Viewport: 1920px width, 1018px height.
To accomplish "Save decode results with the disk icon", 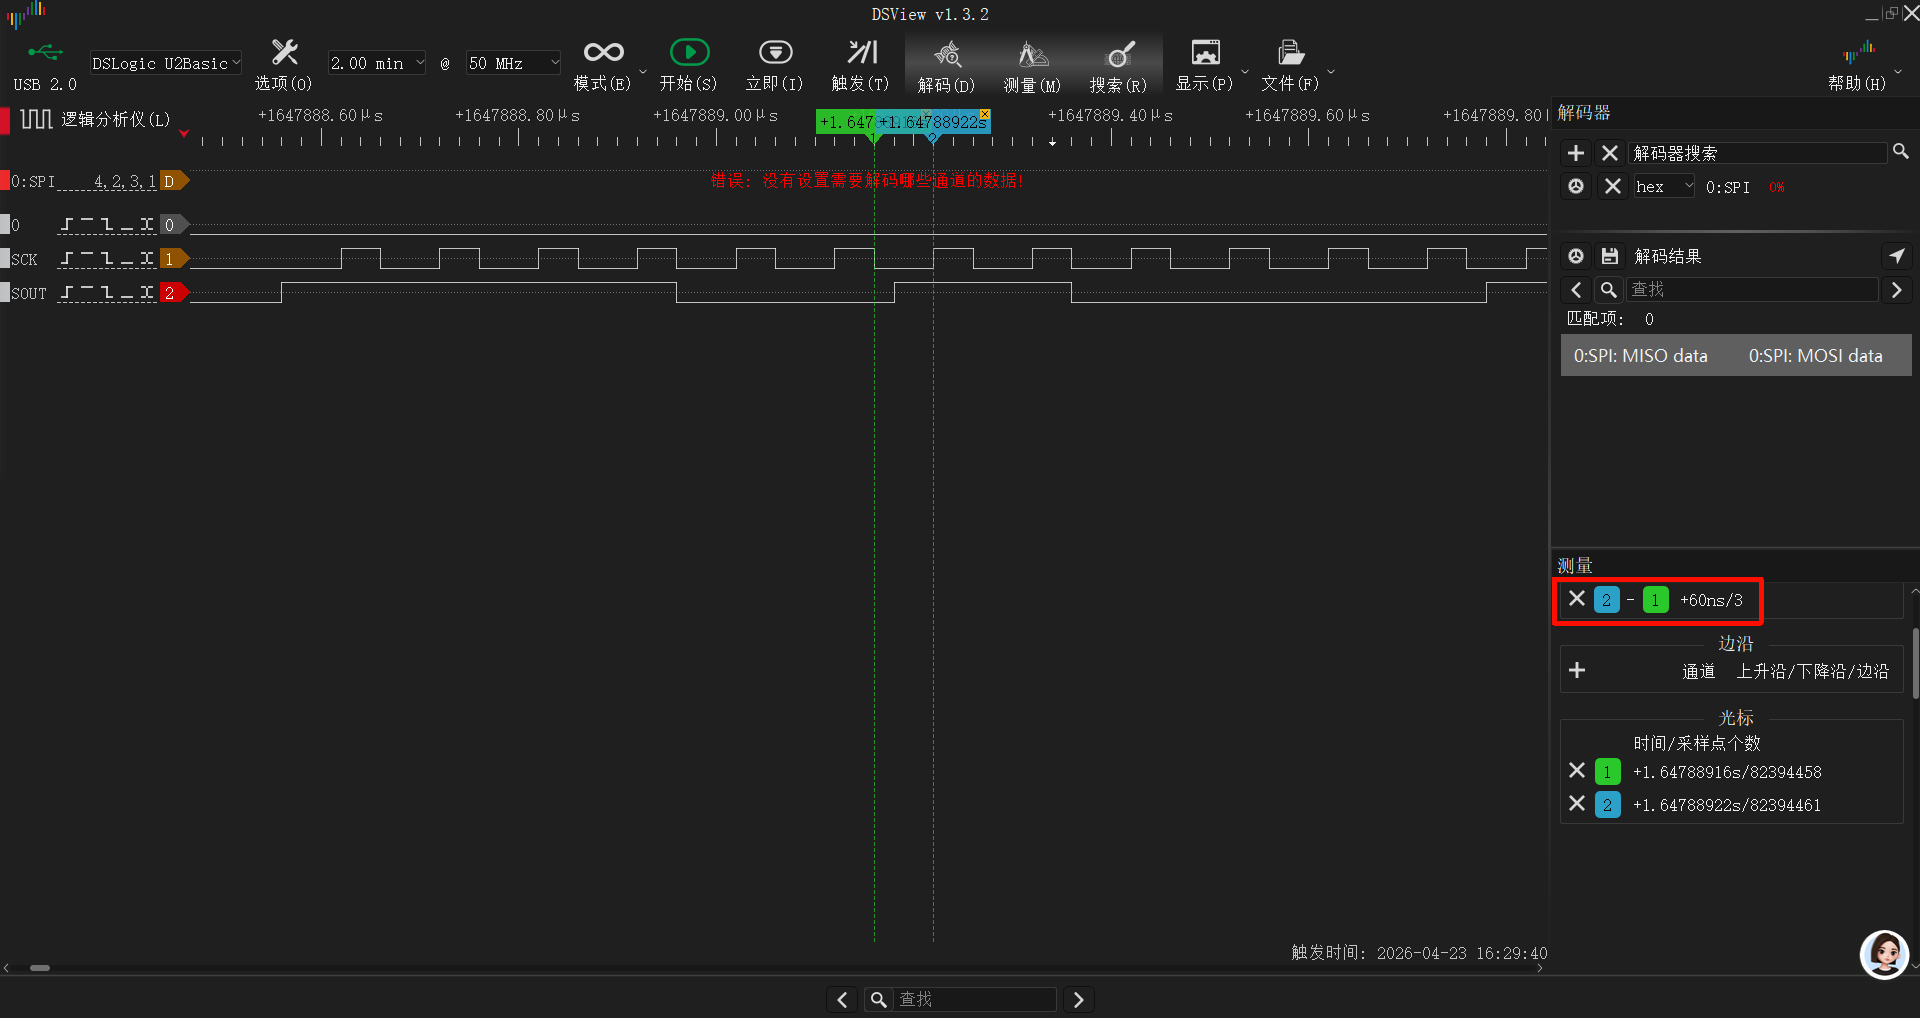I will click(1610, 255).
